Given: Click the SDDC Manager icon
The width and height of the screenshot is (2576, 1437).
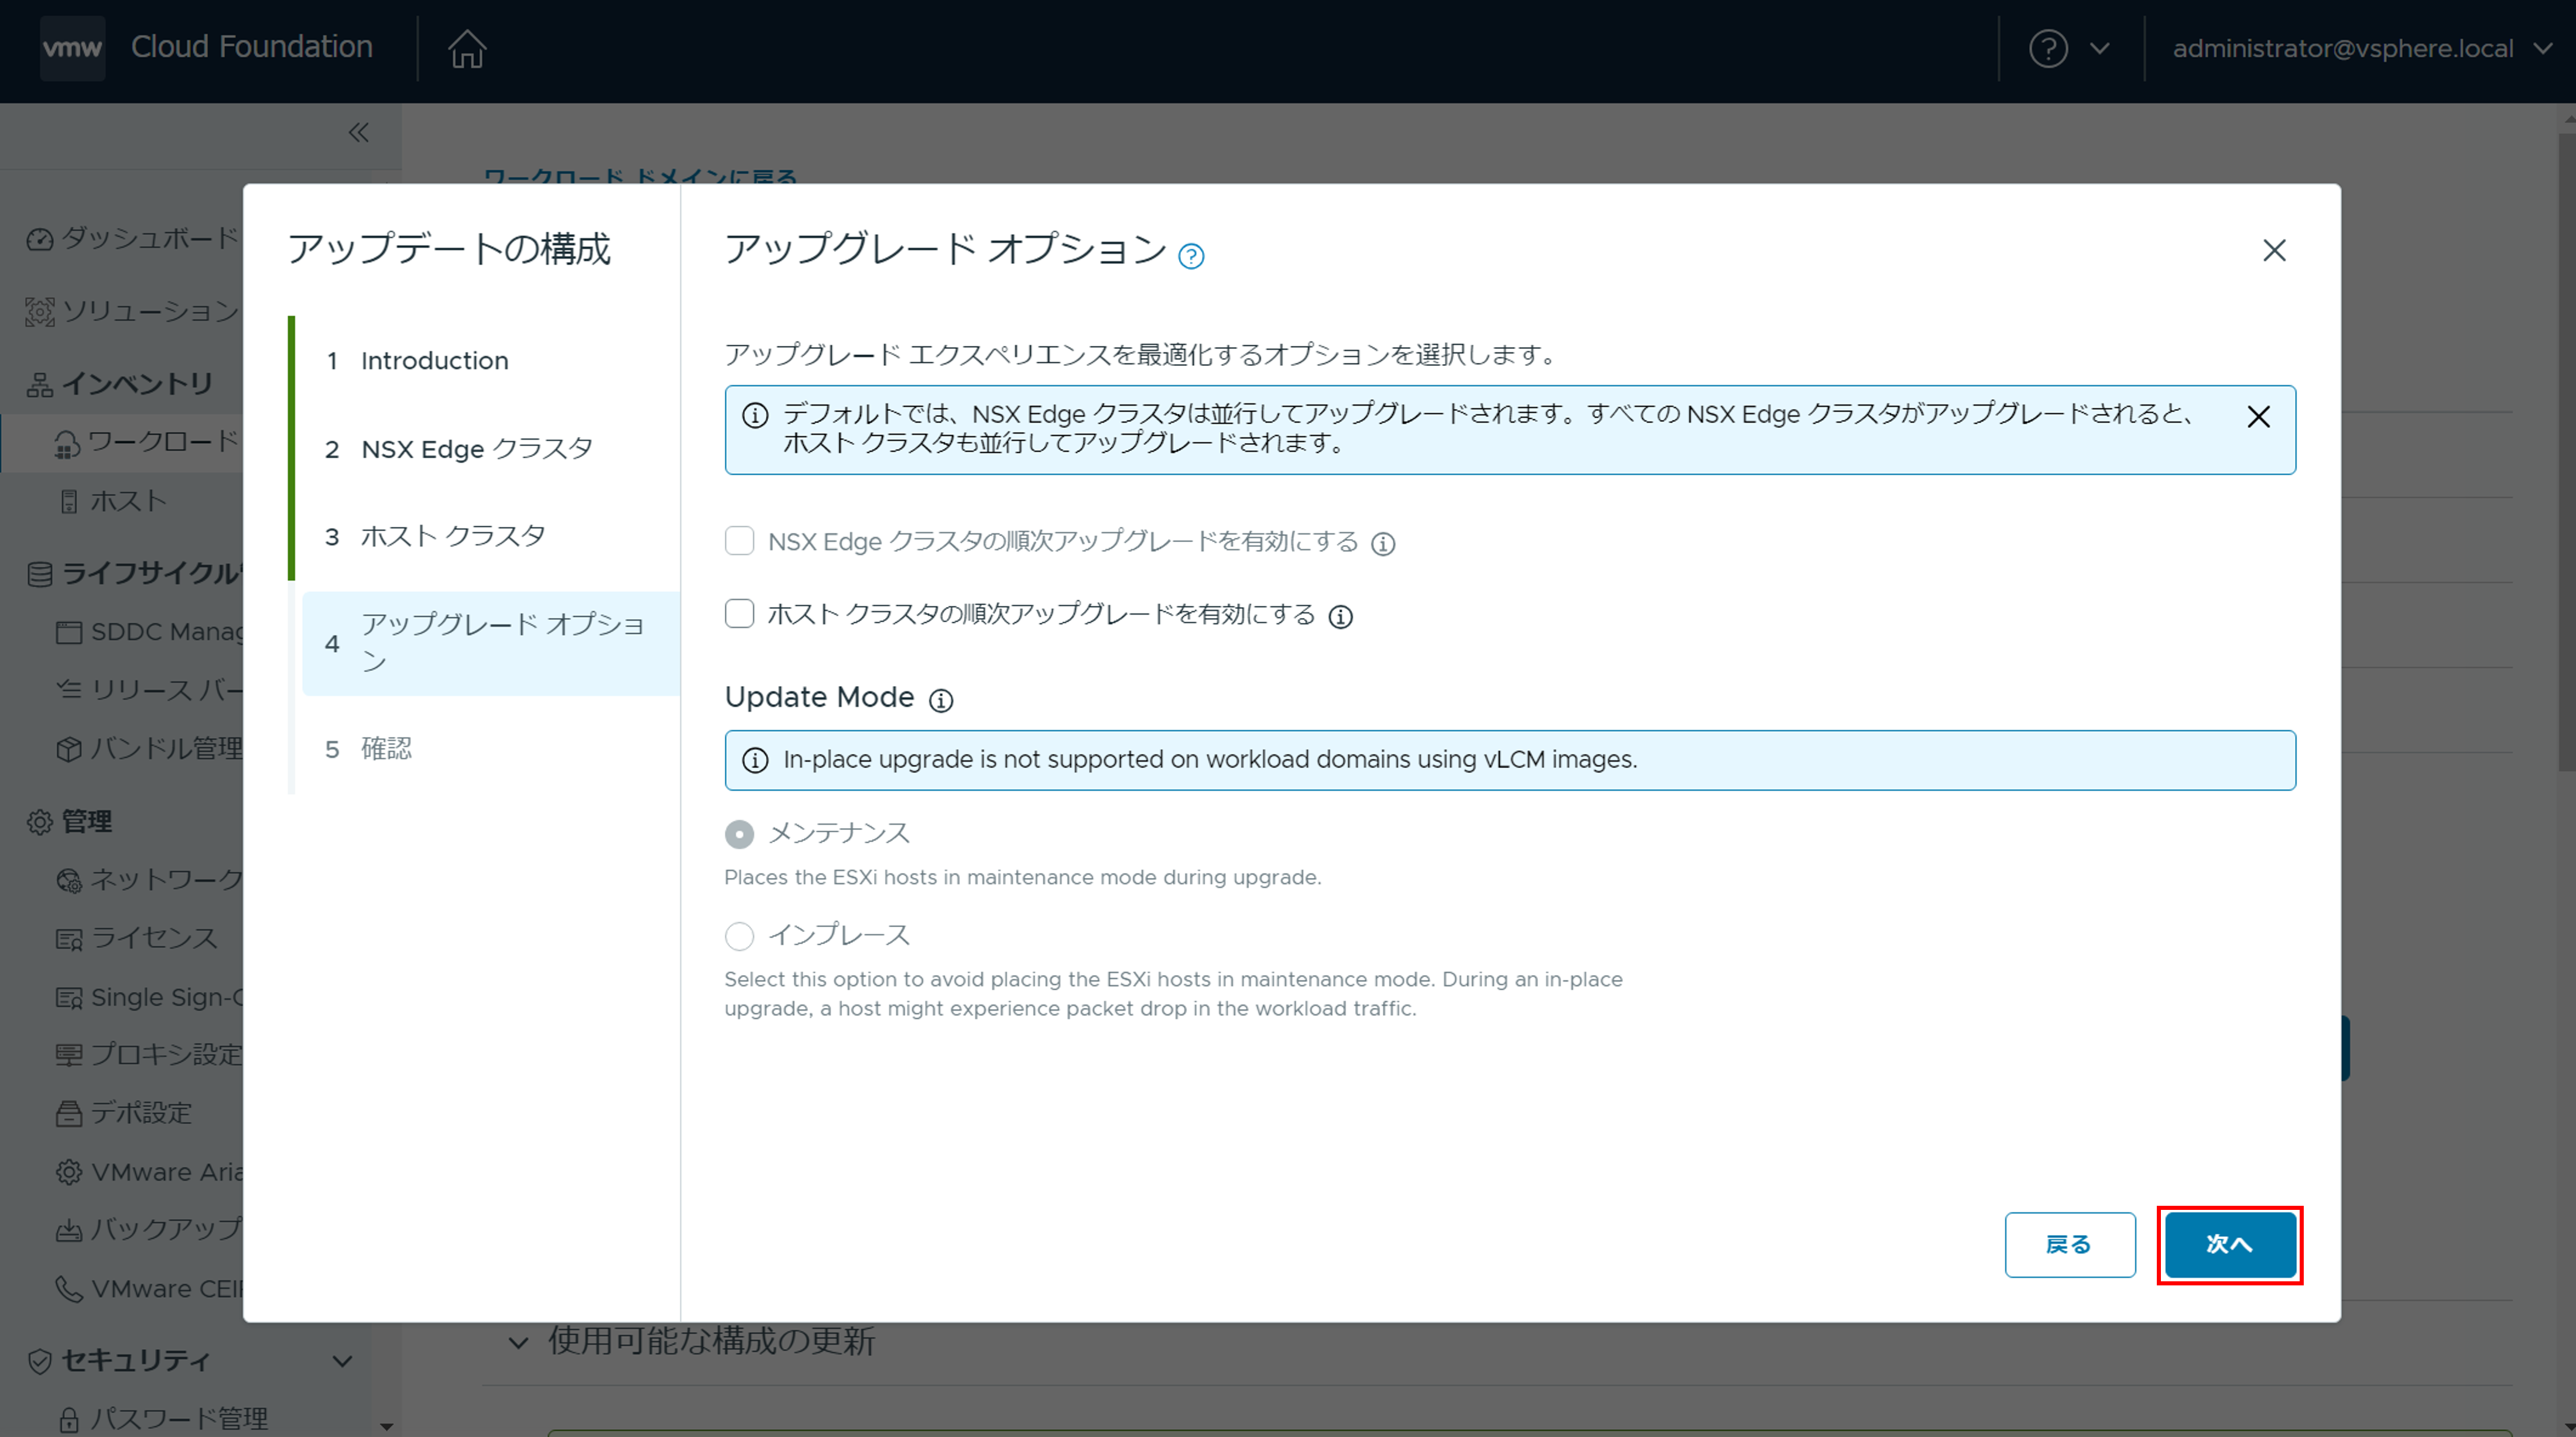Looking at the screenshot, I should click(x=69, y=632).
